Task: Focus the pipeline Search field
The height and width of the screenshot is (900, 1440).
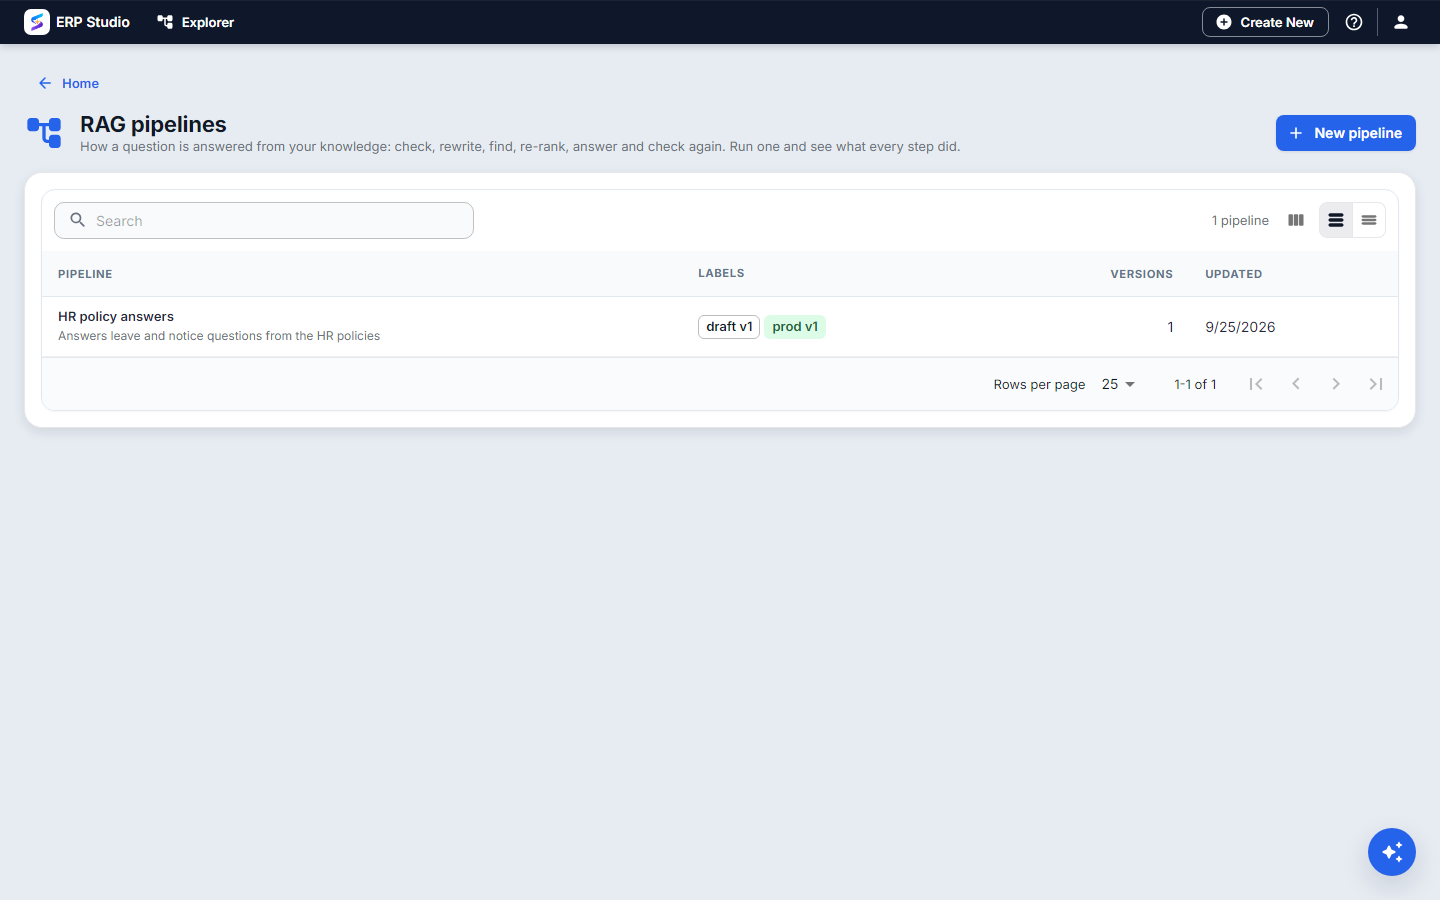Action: [x=264, y=221]
